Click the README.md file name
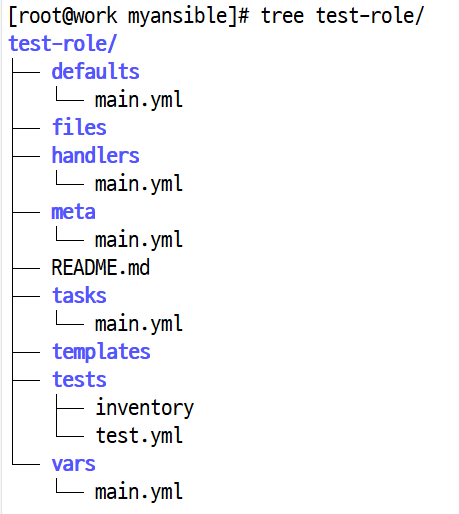The width and height of the screenshot is (459, 514). 101,267
